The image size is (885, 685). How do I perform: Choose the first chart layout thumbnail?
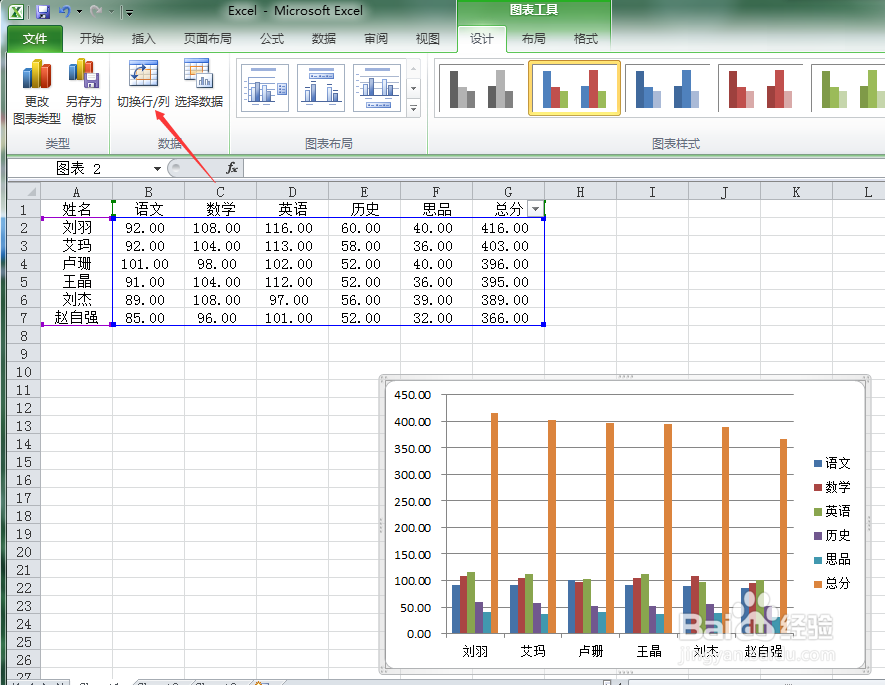coord(265,88)
